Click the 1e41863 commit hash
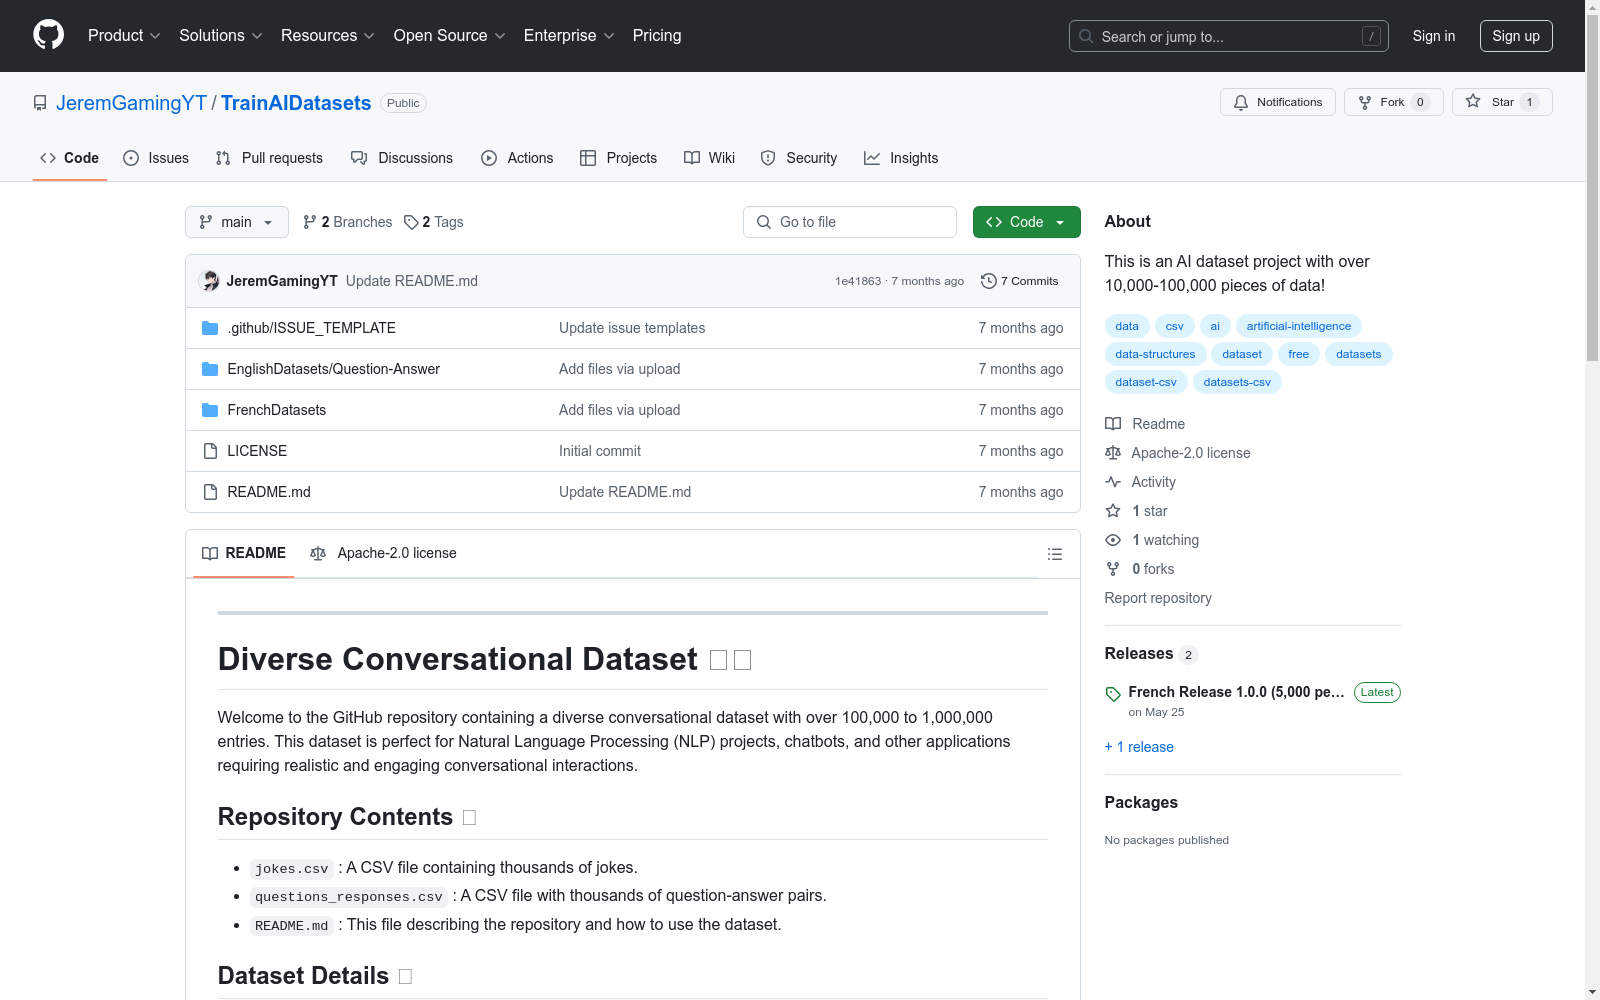 (858, 281)
